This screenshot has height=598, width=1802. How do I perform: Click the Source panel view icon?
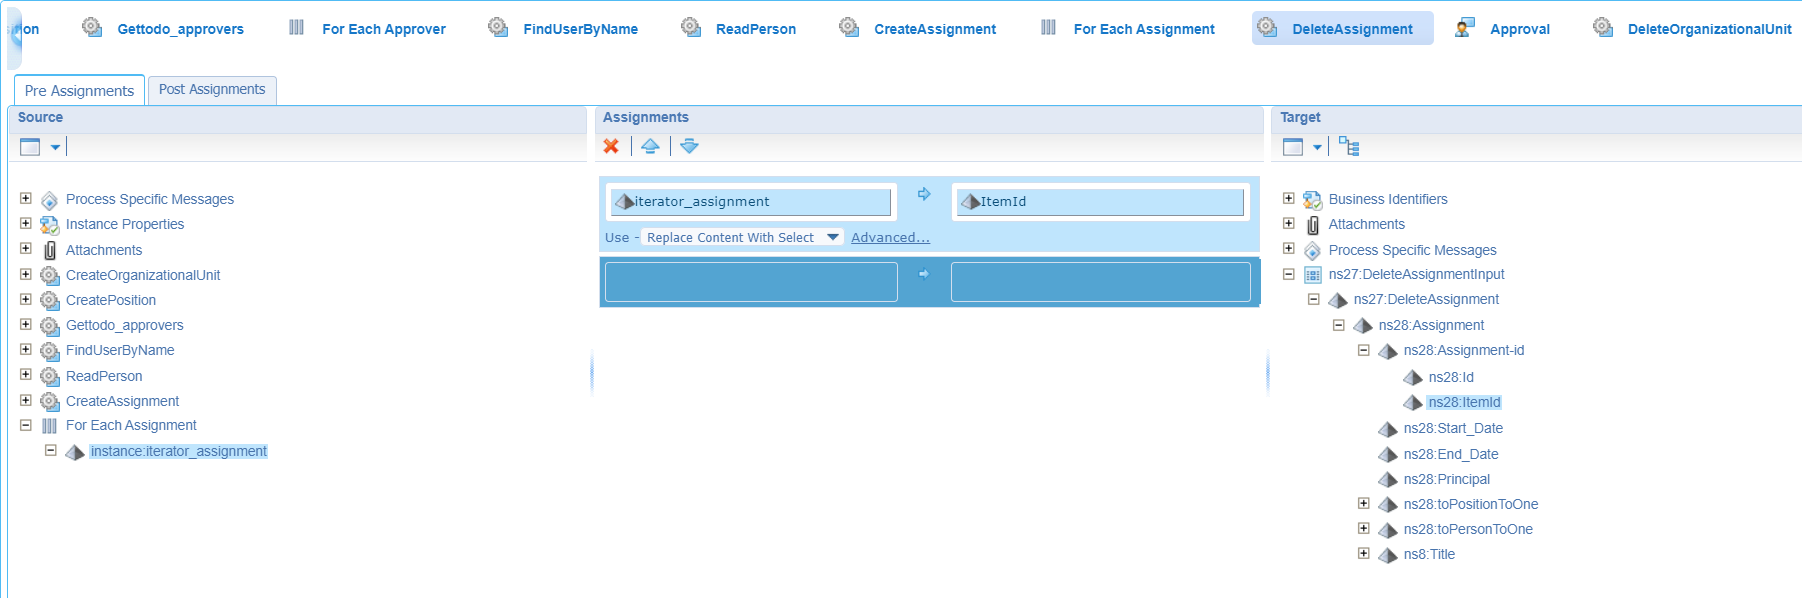coord(30,147)
